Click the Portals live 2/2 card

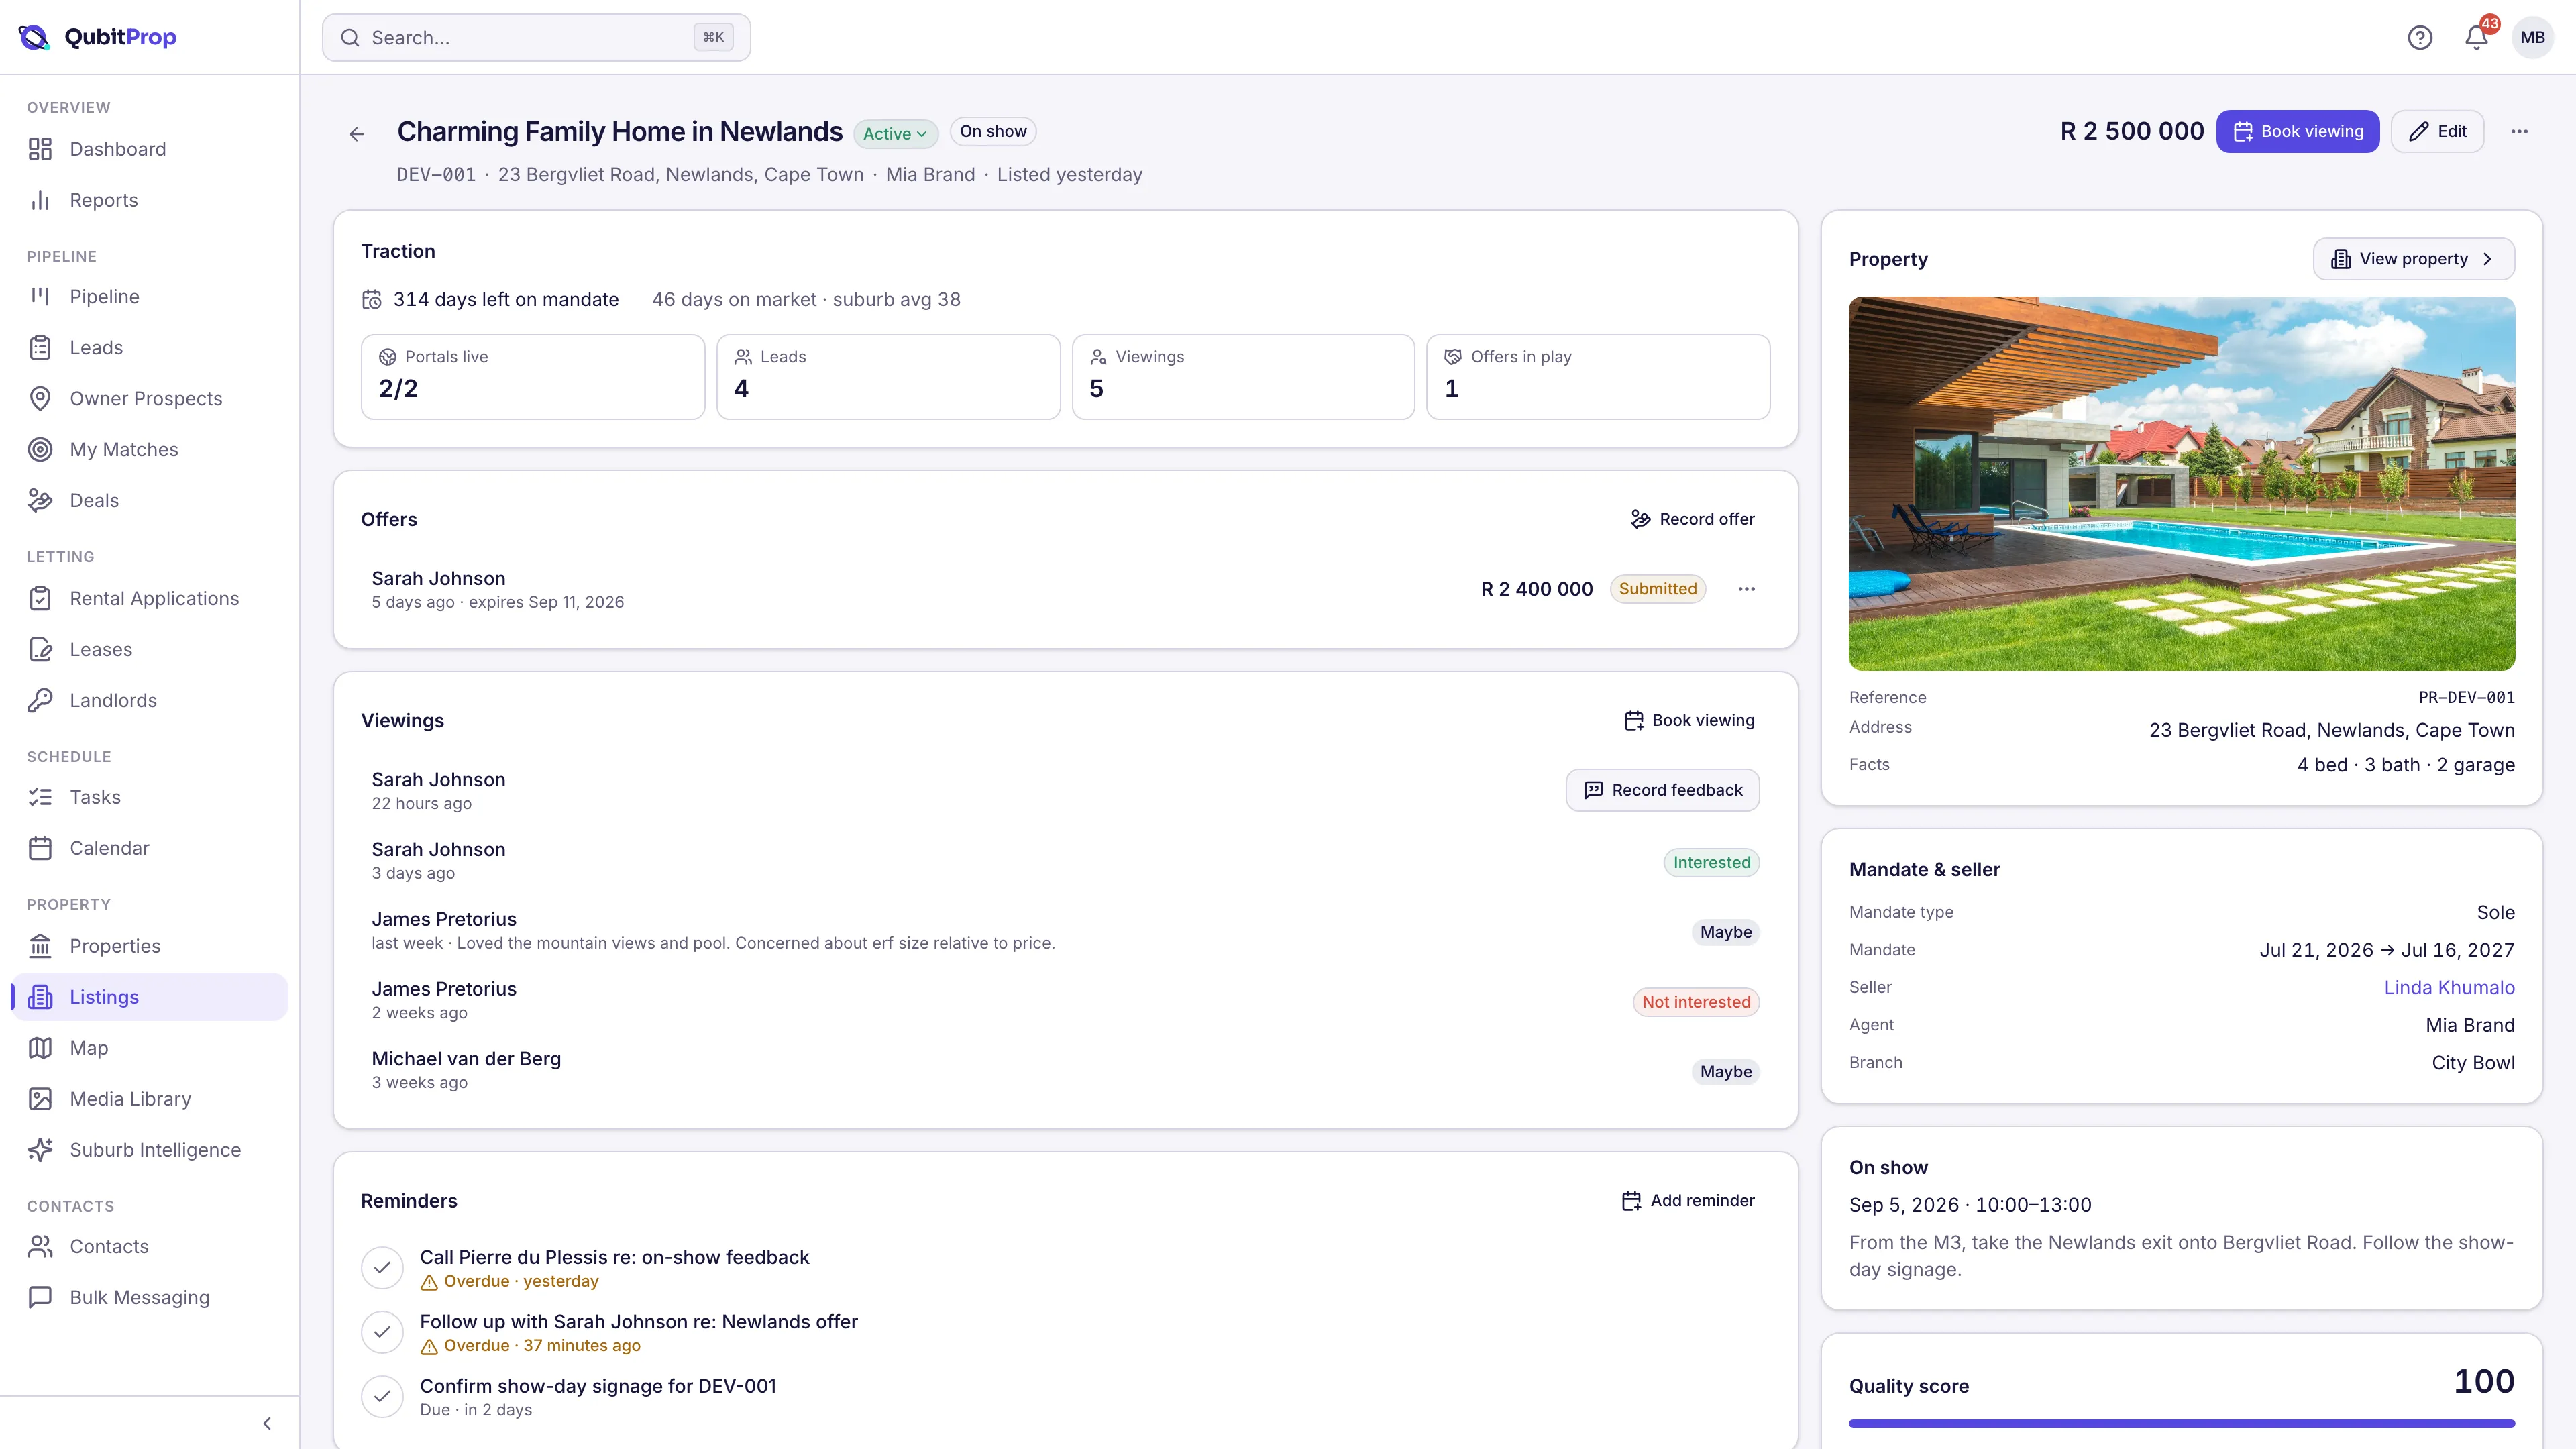[533, 376]
